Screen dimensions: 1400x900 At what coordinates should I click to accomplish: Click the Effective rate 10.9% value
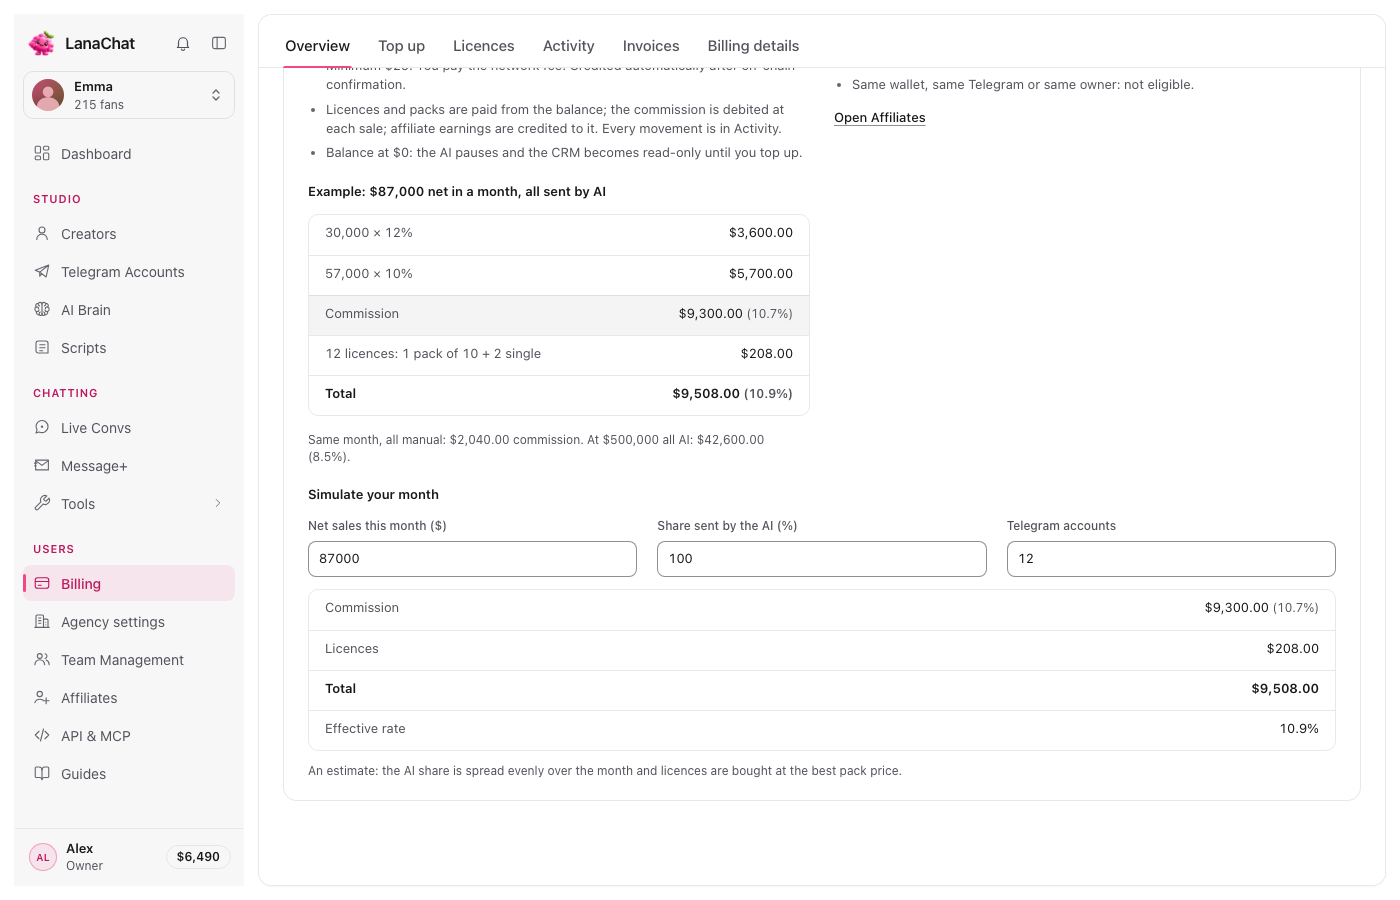point(1299,729)
